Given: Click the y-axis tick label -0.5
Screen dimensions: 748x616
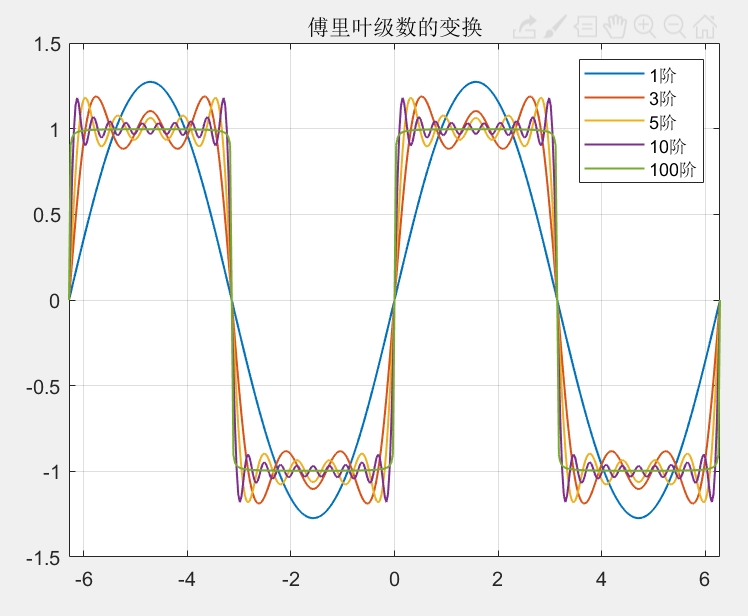Looking at the screenshot, I should point(43,386).
